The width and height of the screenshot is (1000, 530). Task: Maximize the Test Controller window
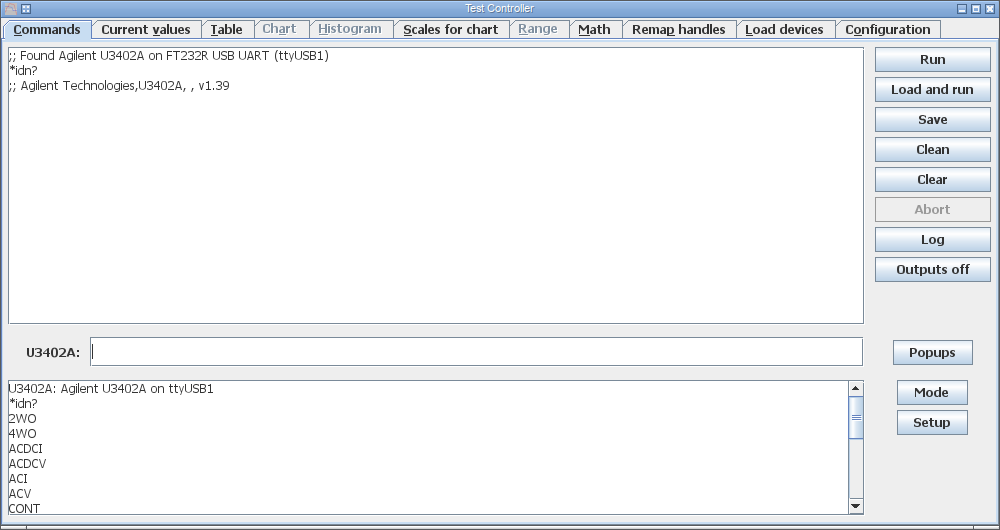click(x=976, y=9)
